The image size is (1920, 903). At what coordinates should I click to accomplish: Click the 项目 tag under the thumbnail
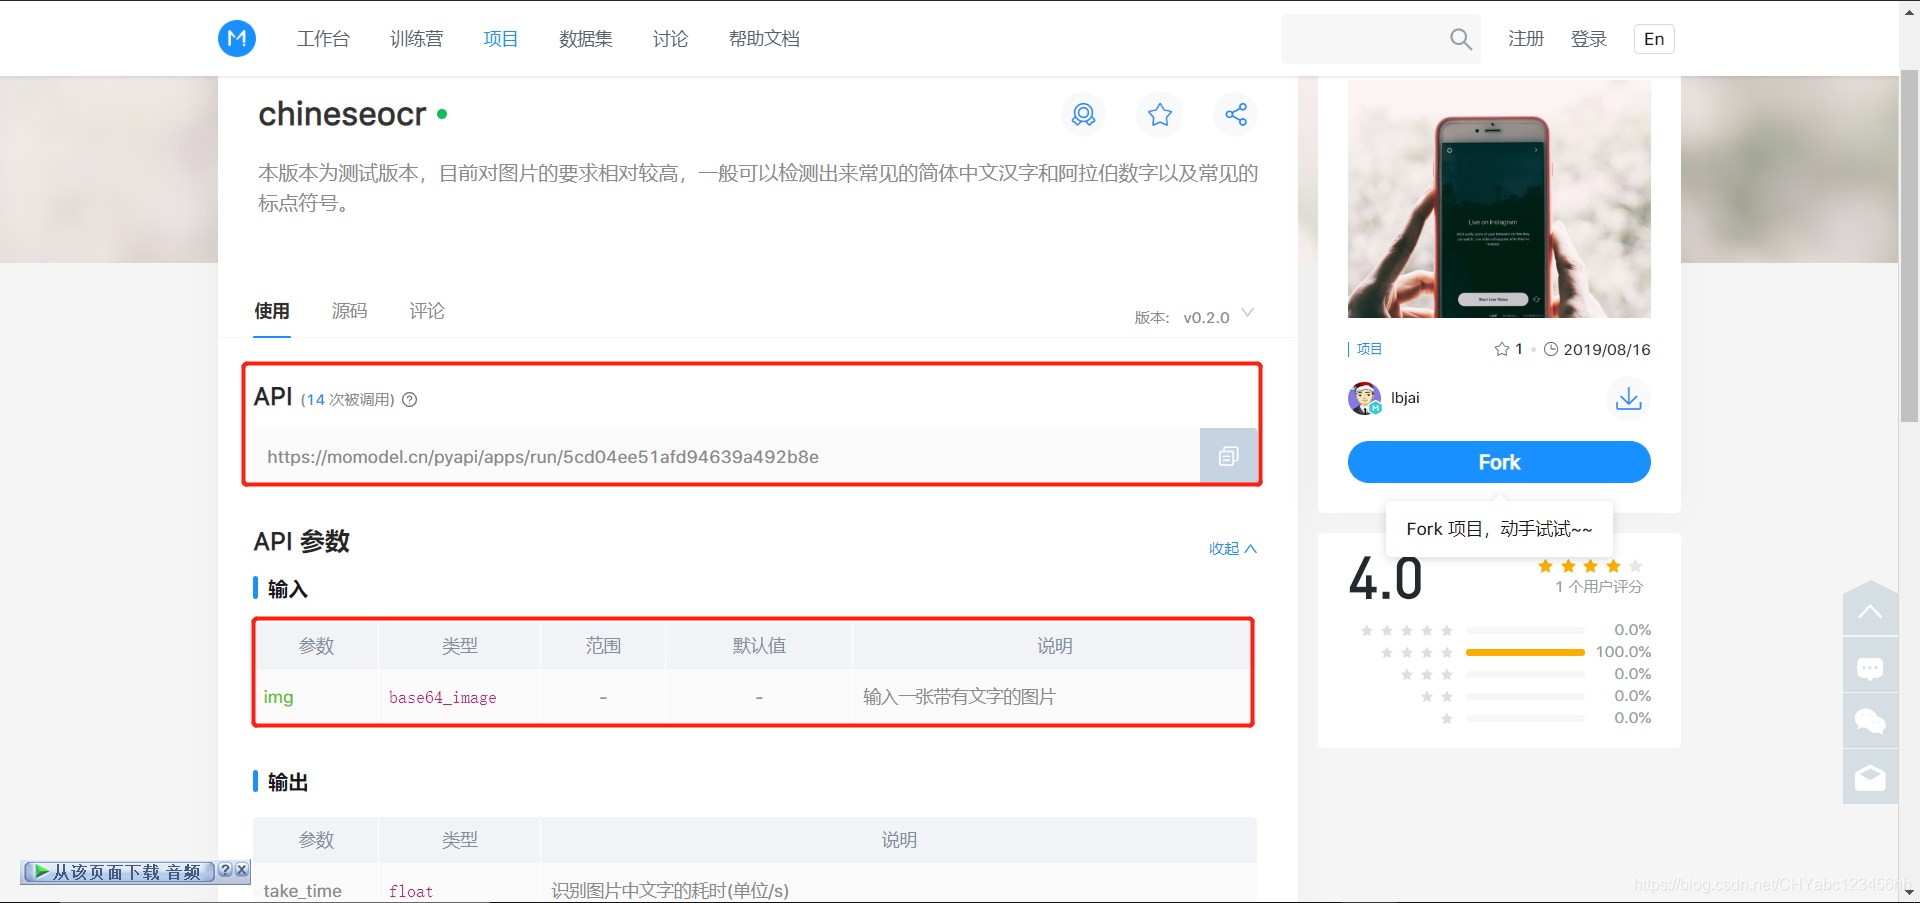pyautogui.click(x=1369, y=349)
